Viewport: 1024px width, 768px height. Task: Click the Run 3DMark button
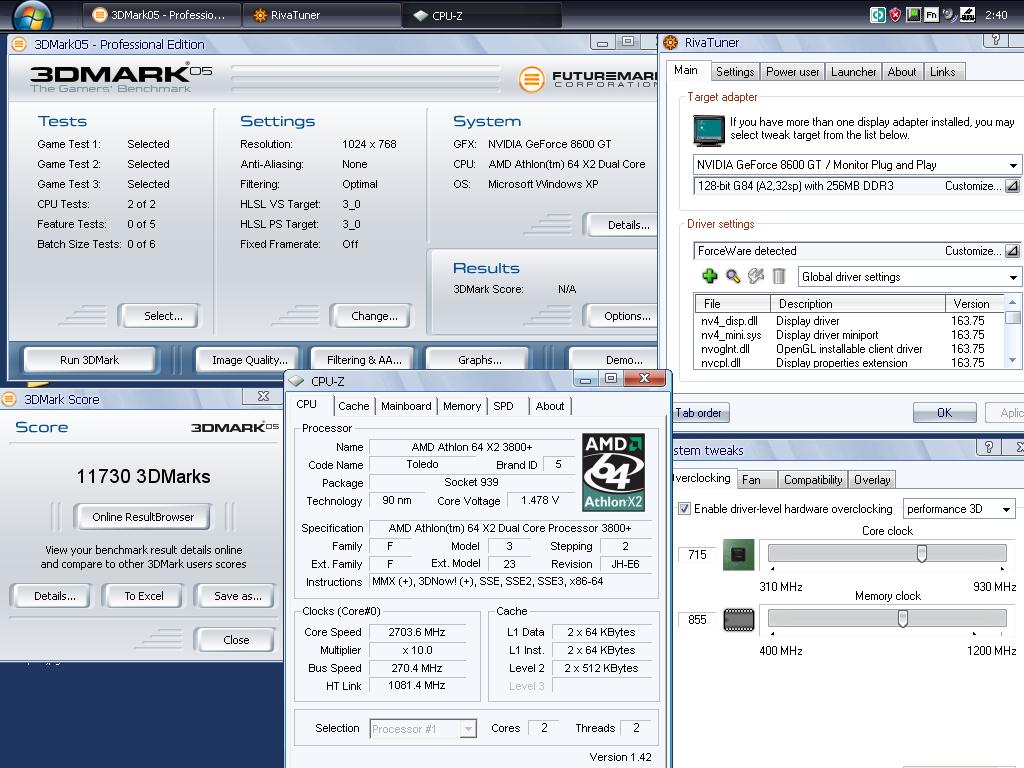point(89,360)
